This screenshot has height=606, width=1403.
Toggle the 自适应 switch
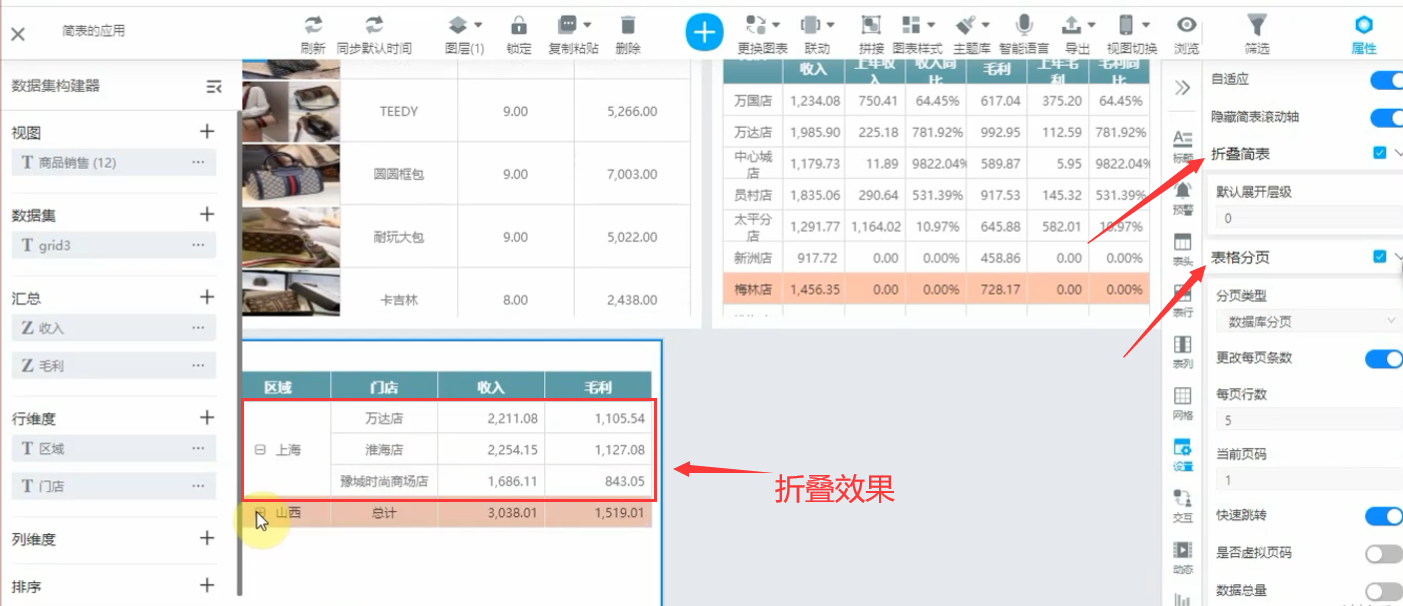tap(1385, 81)
